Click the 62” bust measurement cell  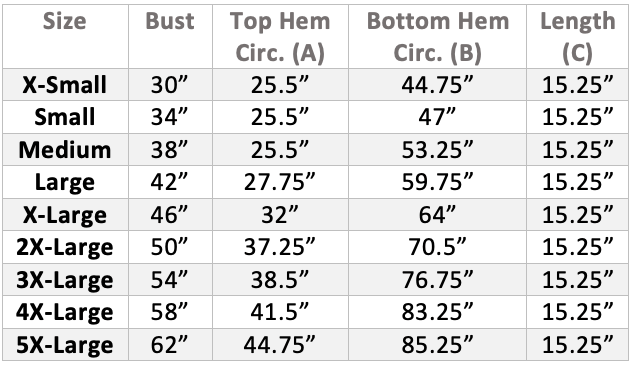(x=170, y=345)
